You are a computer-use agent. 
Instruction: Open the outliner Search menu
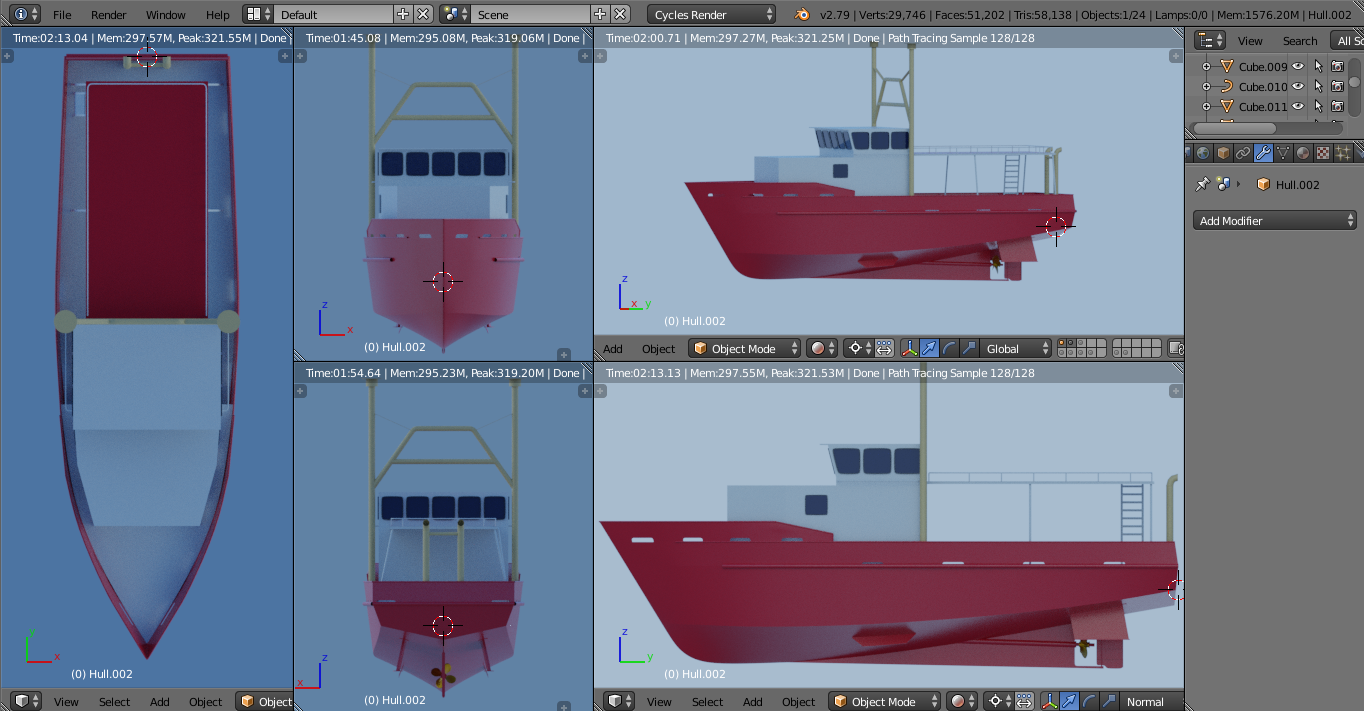pos(1300,41)
